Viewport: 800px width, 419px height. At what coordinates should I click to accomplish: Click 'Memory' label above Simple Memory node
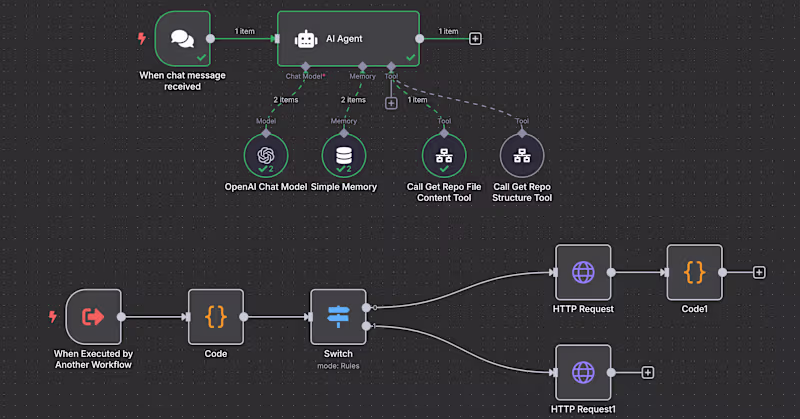click(x=344, y=121)
